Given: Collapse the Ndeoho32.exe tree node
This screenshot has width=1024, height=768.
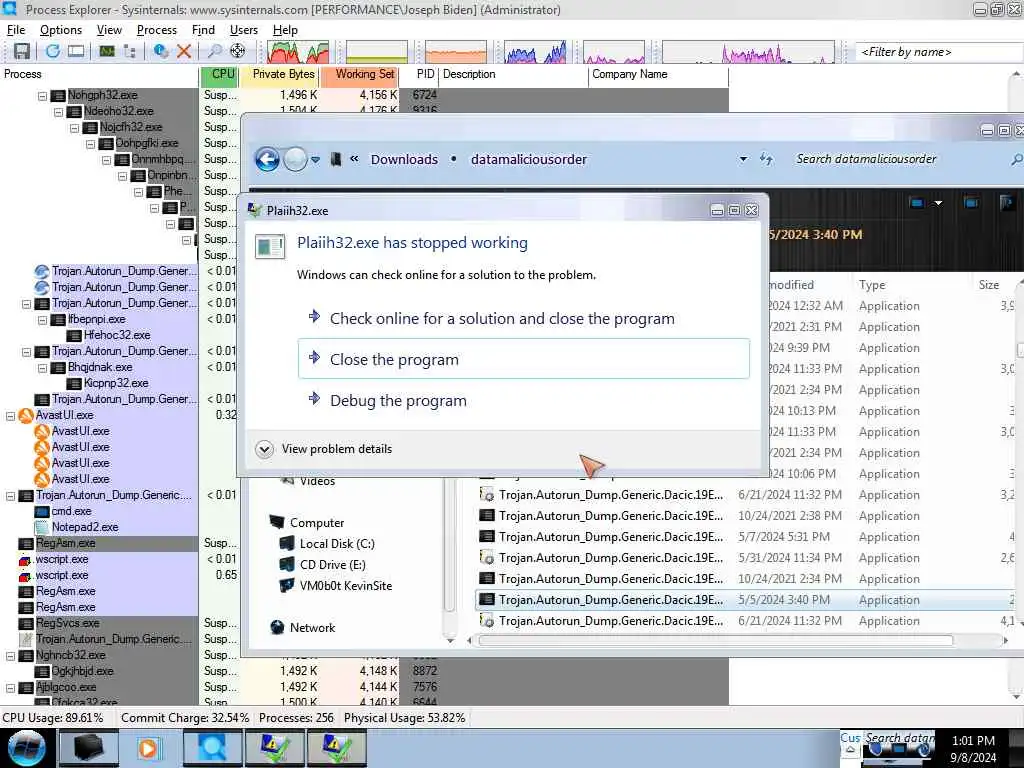Looking at the screenshot, I should point(58,112).
